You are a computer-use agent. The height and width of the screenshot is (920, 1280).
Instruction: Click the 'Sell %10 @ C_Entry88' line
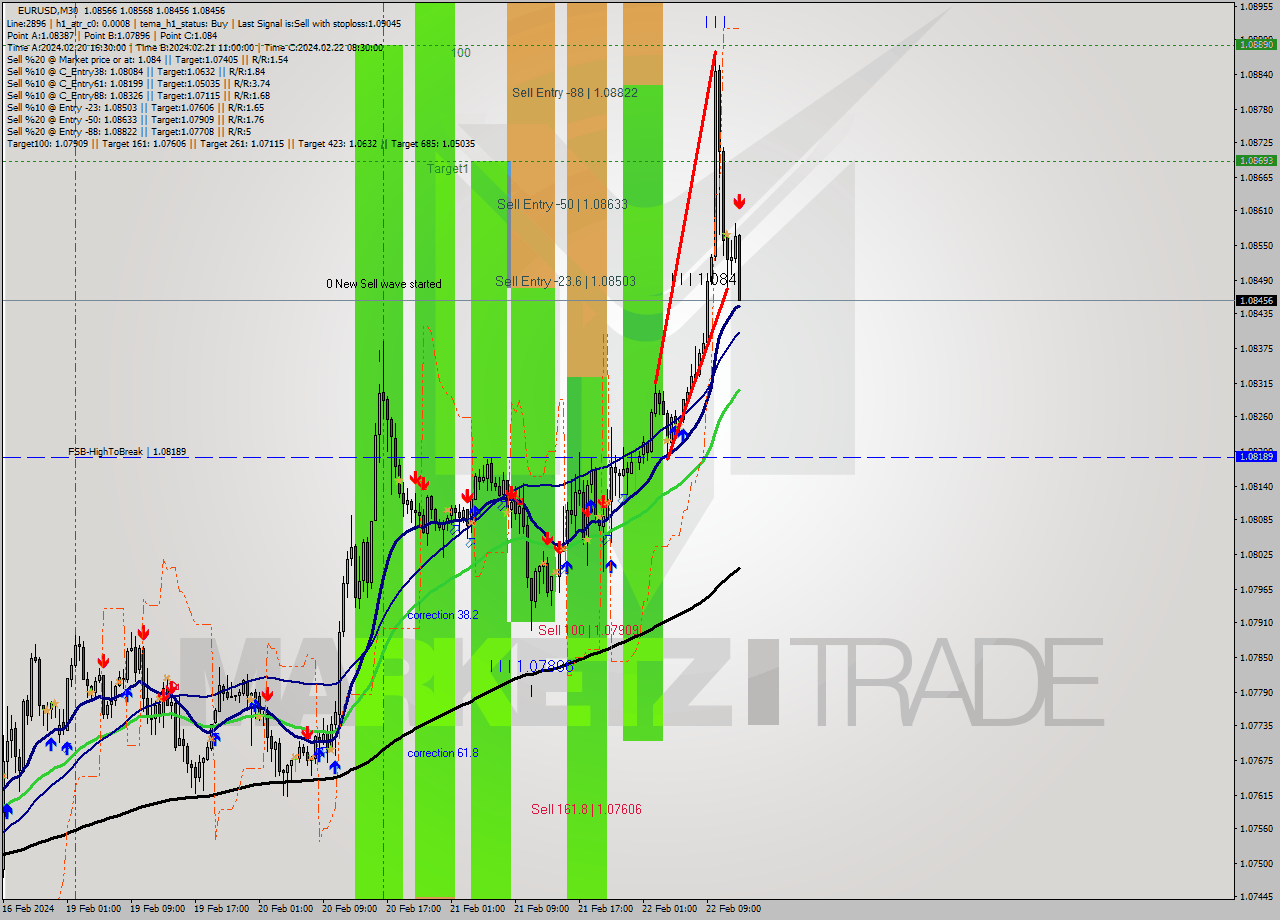[x=138, y=95]
